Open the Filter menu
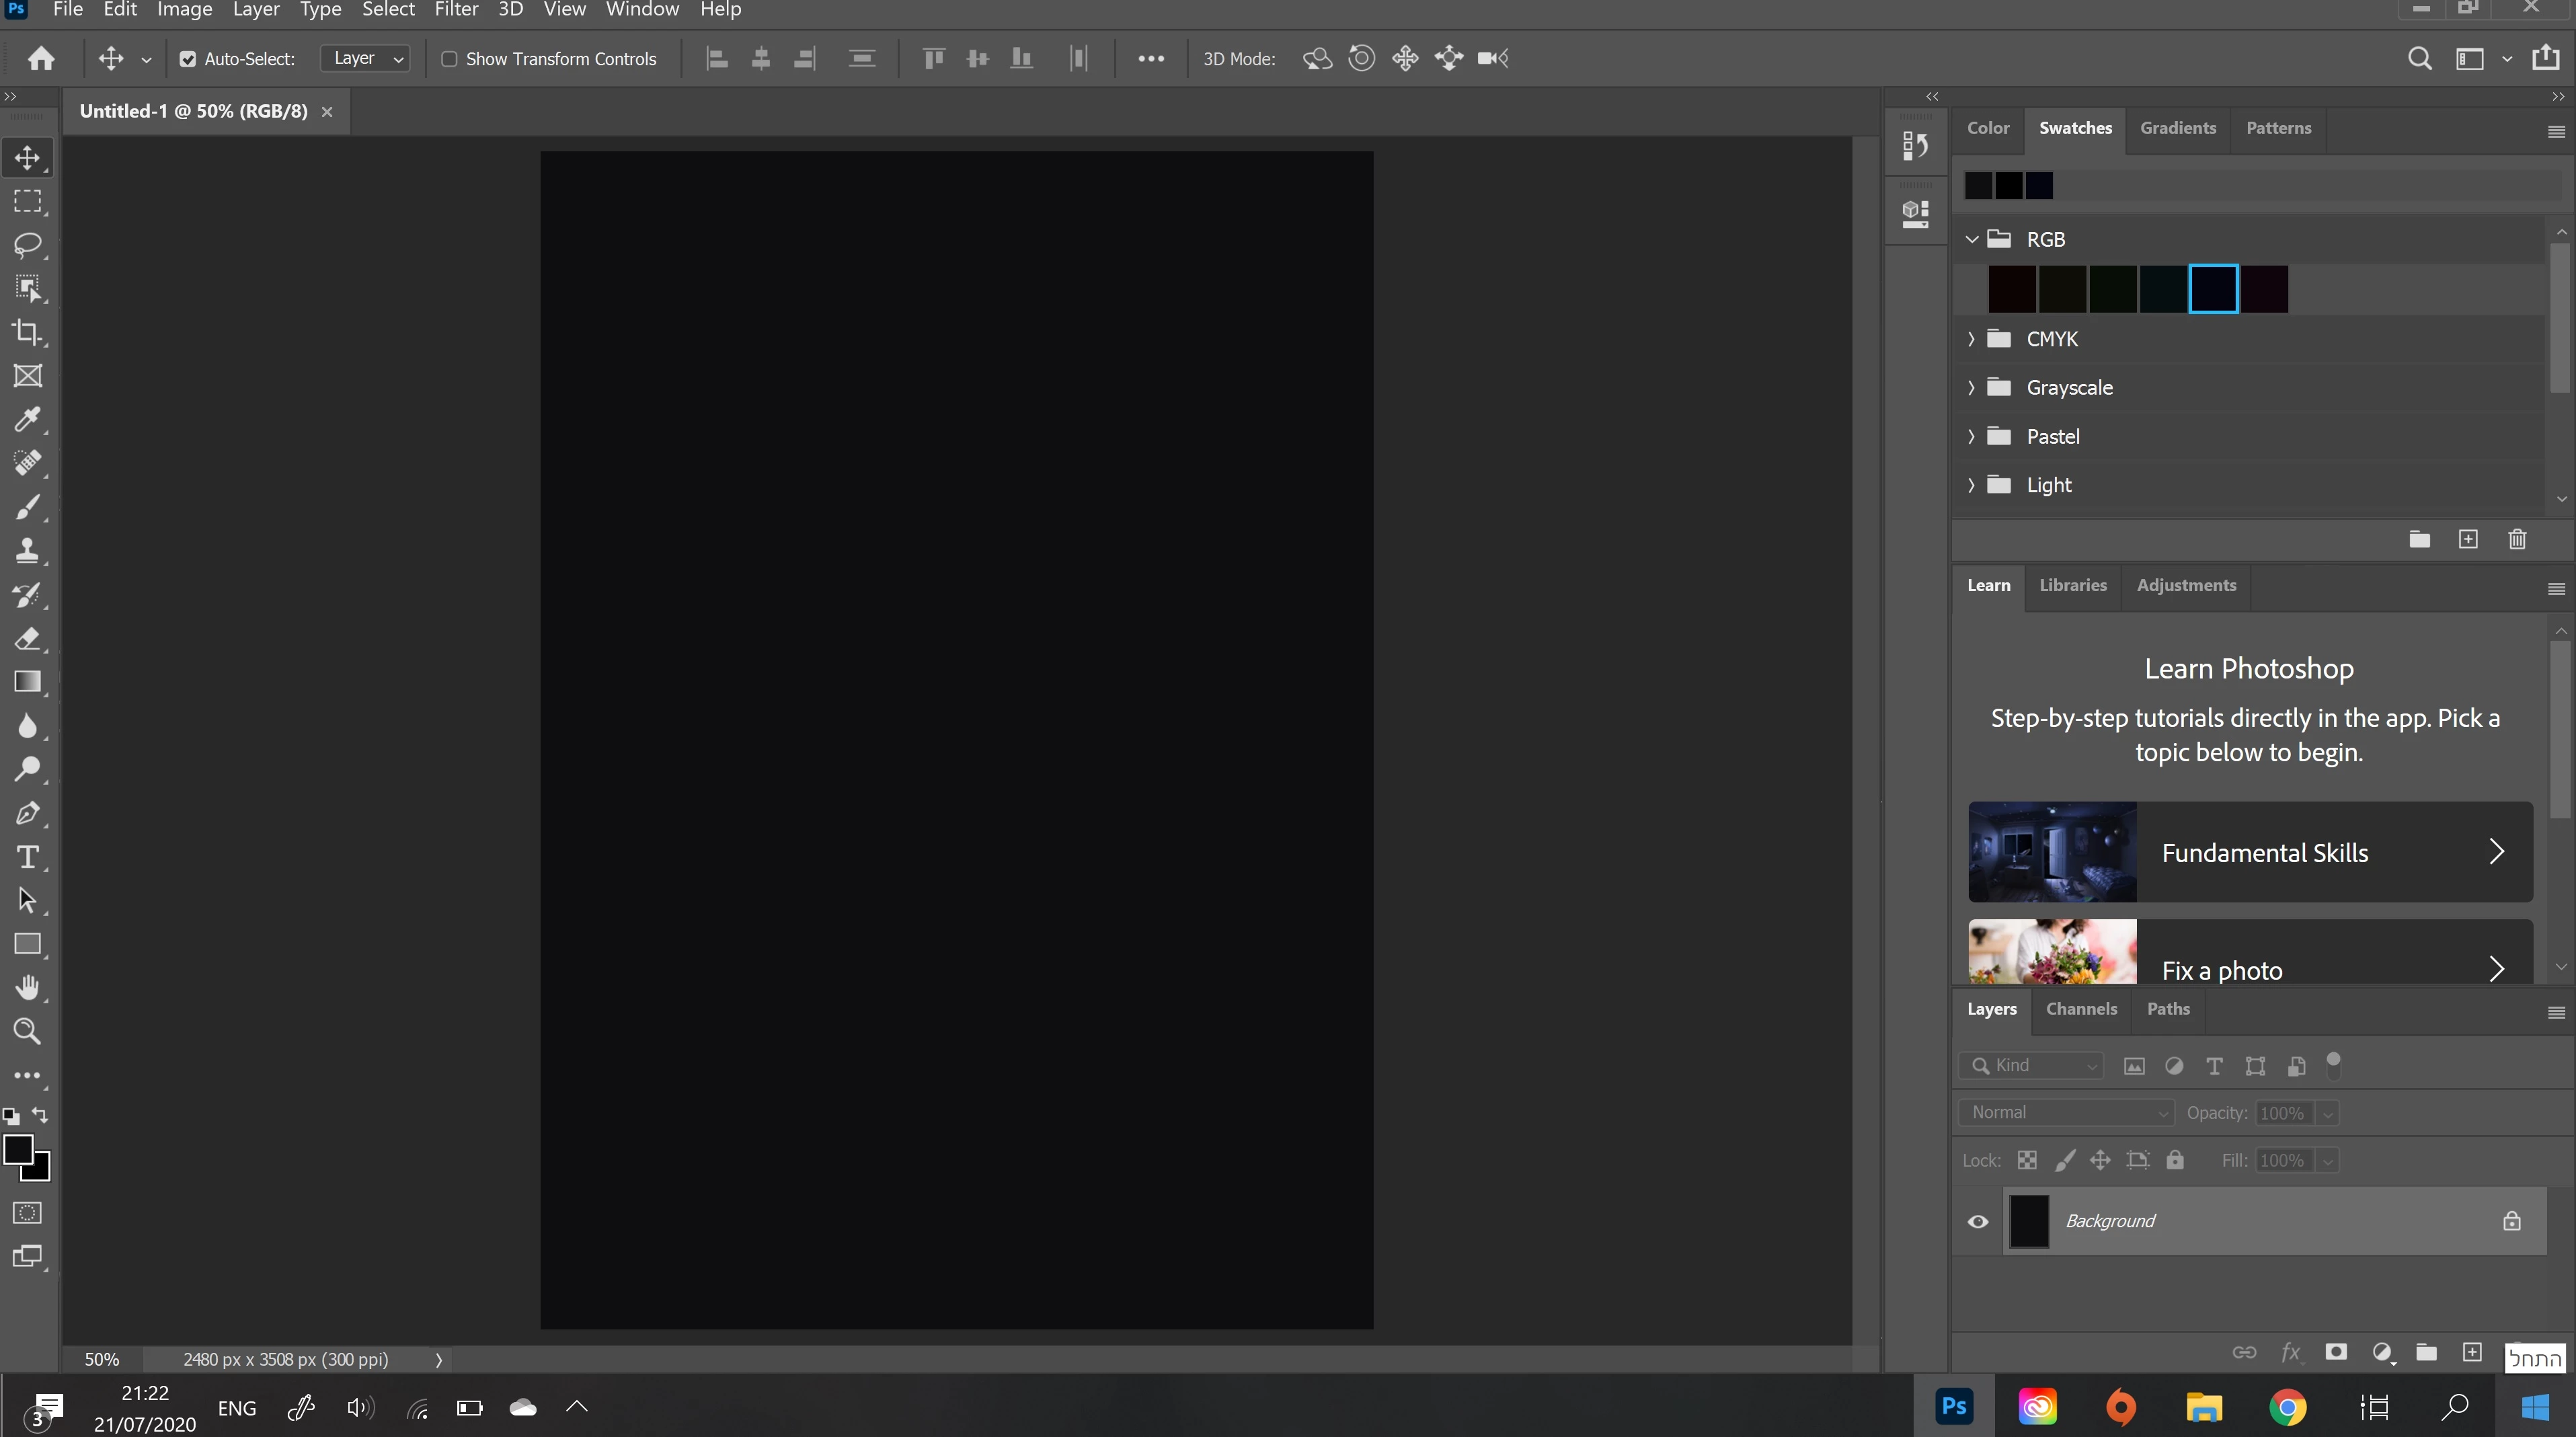Screen dimensions: 2576x1437 456,10
